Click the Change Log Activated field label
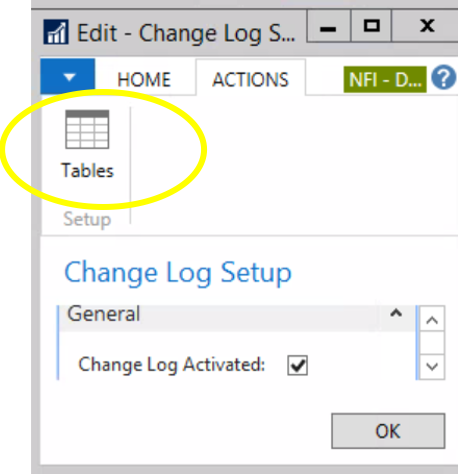The image size is (458, 474). 172,365
